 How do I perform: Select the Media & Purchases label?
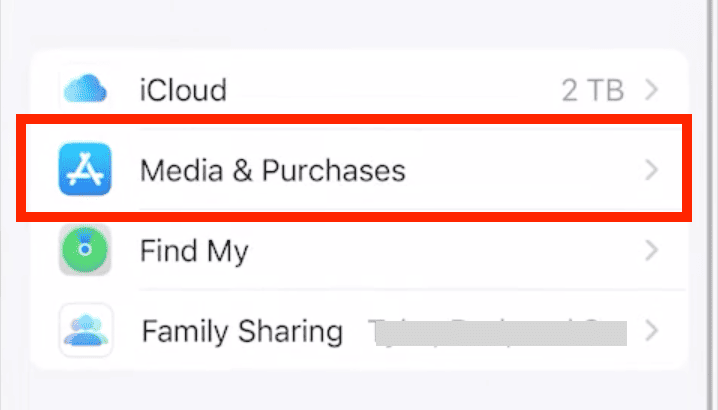[273, 171]
